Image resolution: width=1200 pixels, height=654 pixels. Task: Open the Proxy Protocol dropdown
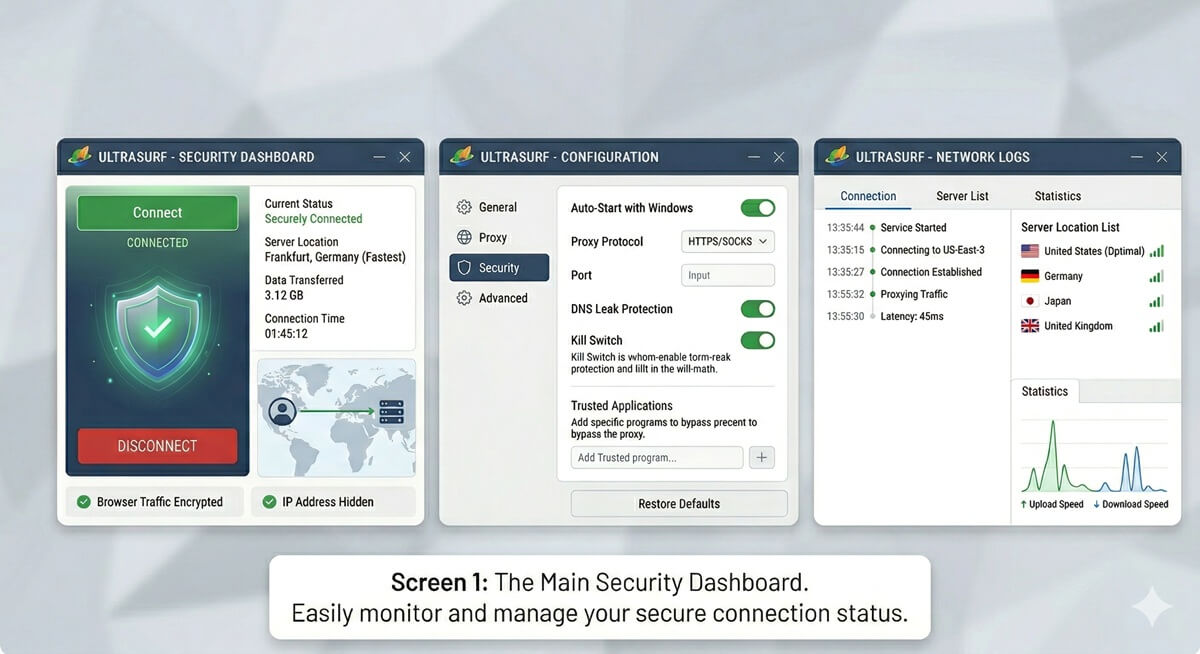[728, 241]
